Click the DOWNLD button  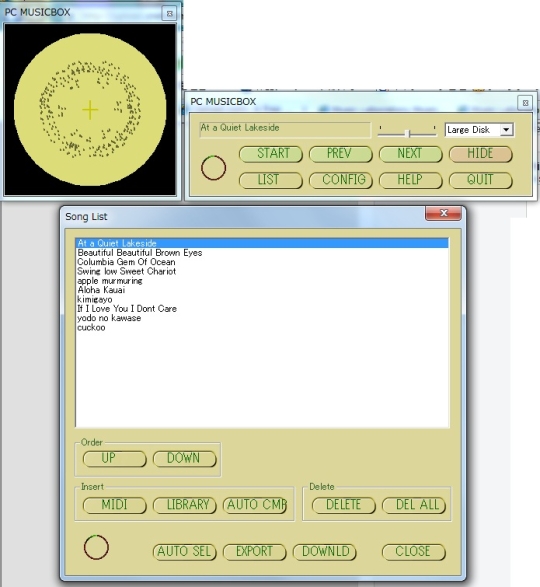[x=325, y=552]
